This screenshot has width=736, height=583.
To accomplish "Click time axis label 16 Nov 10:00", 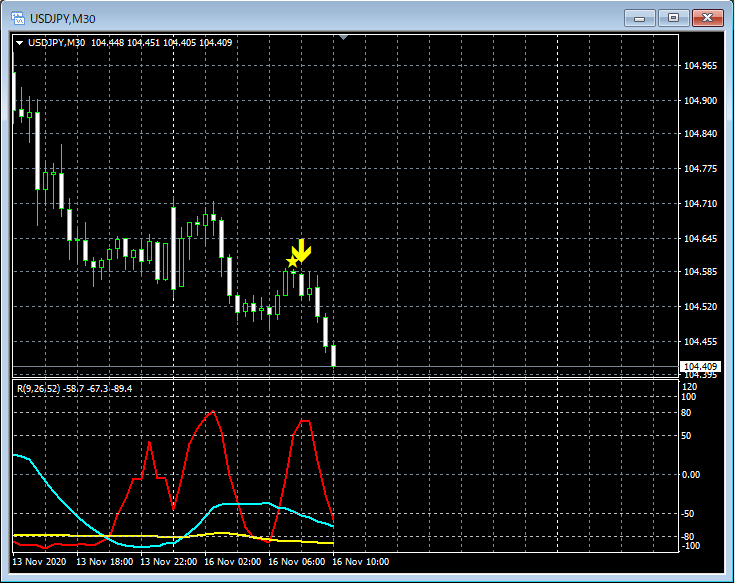I will tap(360, 562).
